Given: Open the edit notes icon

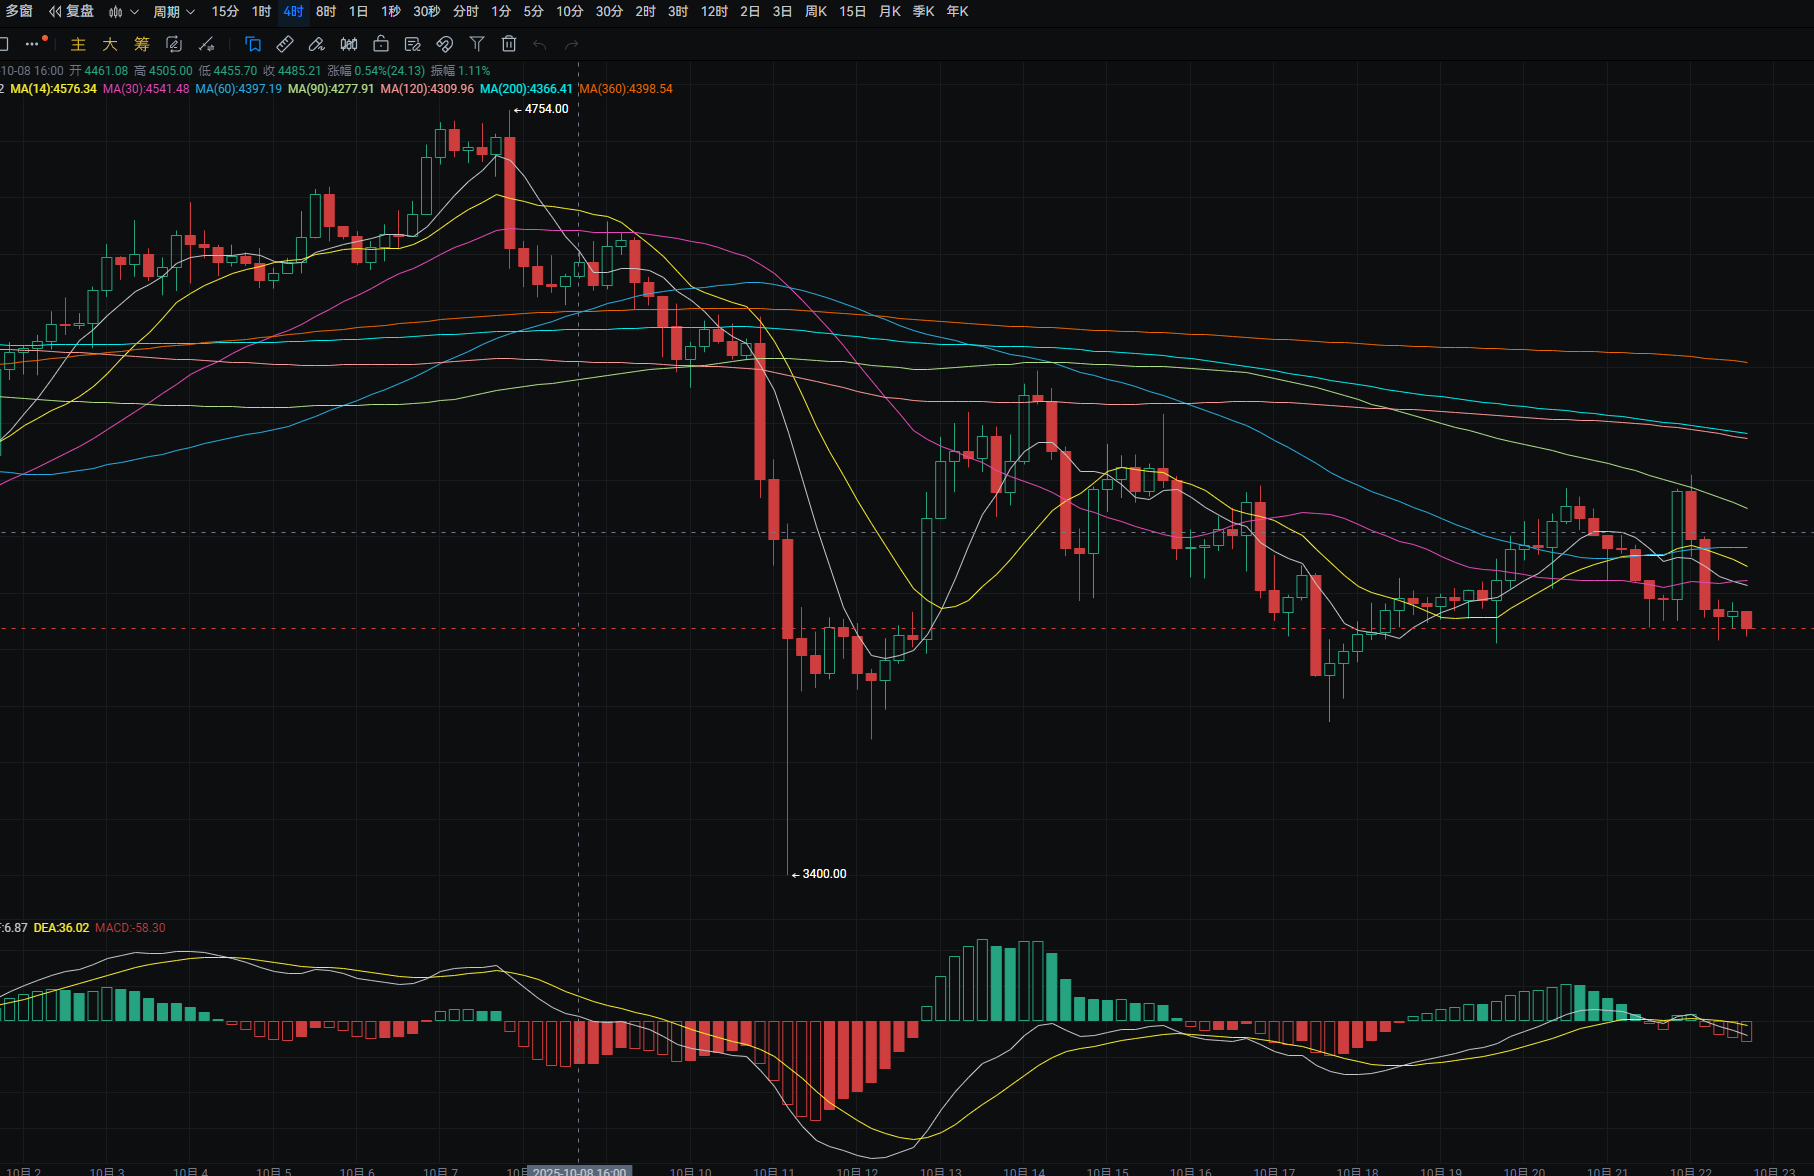Looking at the screenshot, I should point(413,44).
